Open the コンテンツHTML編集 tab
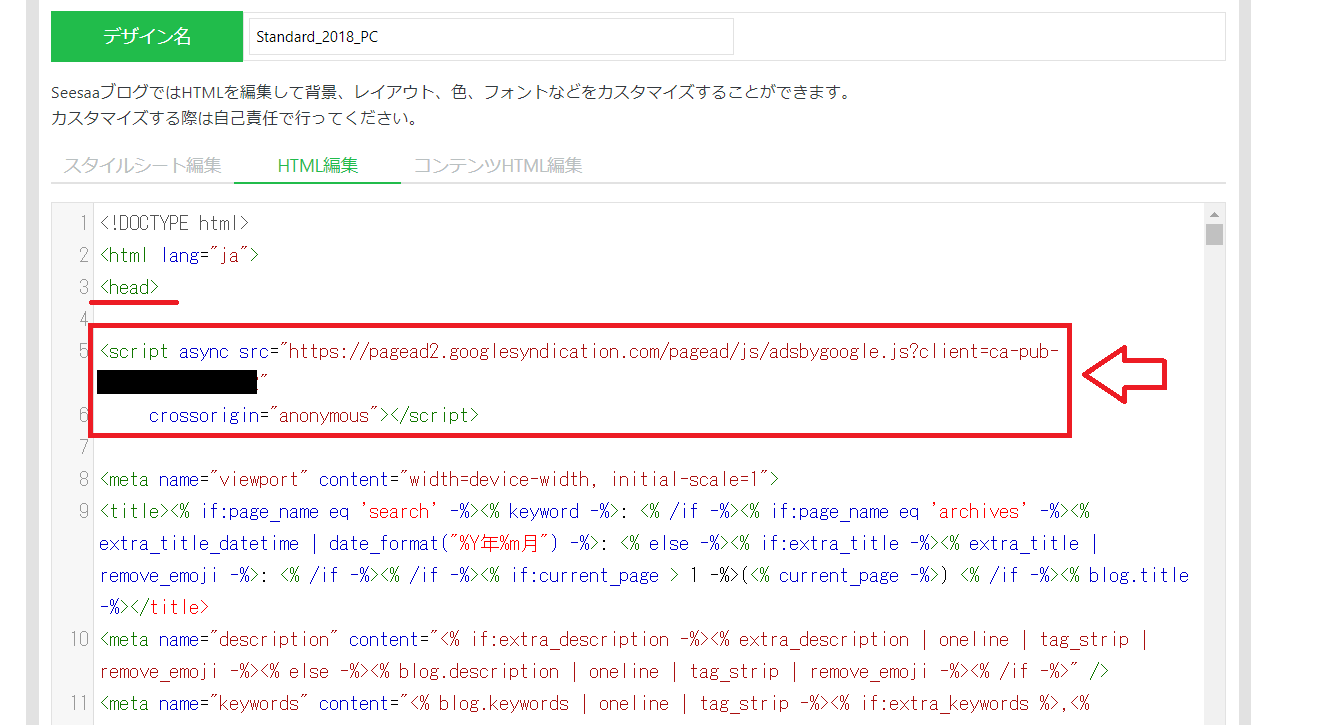The width and height of the screenshot is (1341, 725). click(498, 166)
